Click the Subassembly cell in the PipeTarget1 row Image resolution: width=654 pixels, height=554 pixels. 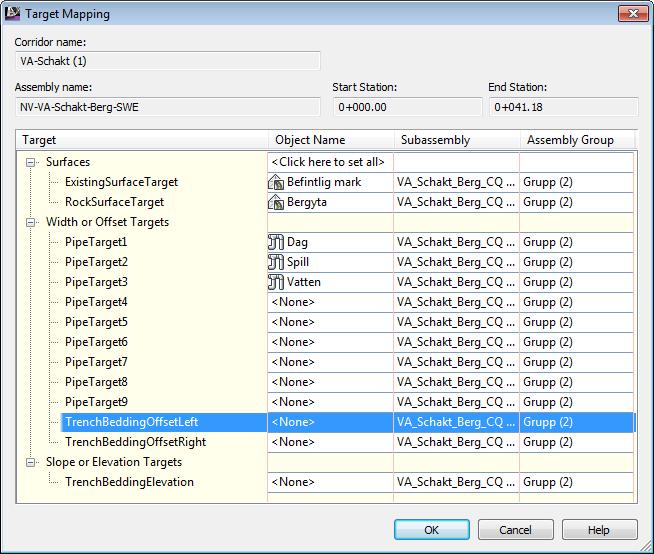click(x=456, y=242)
